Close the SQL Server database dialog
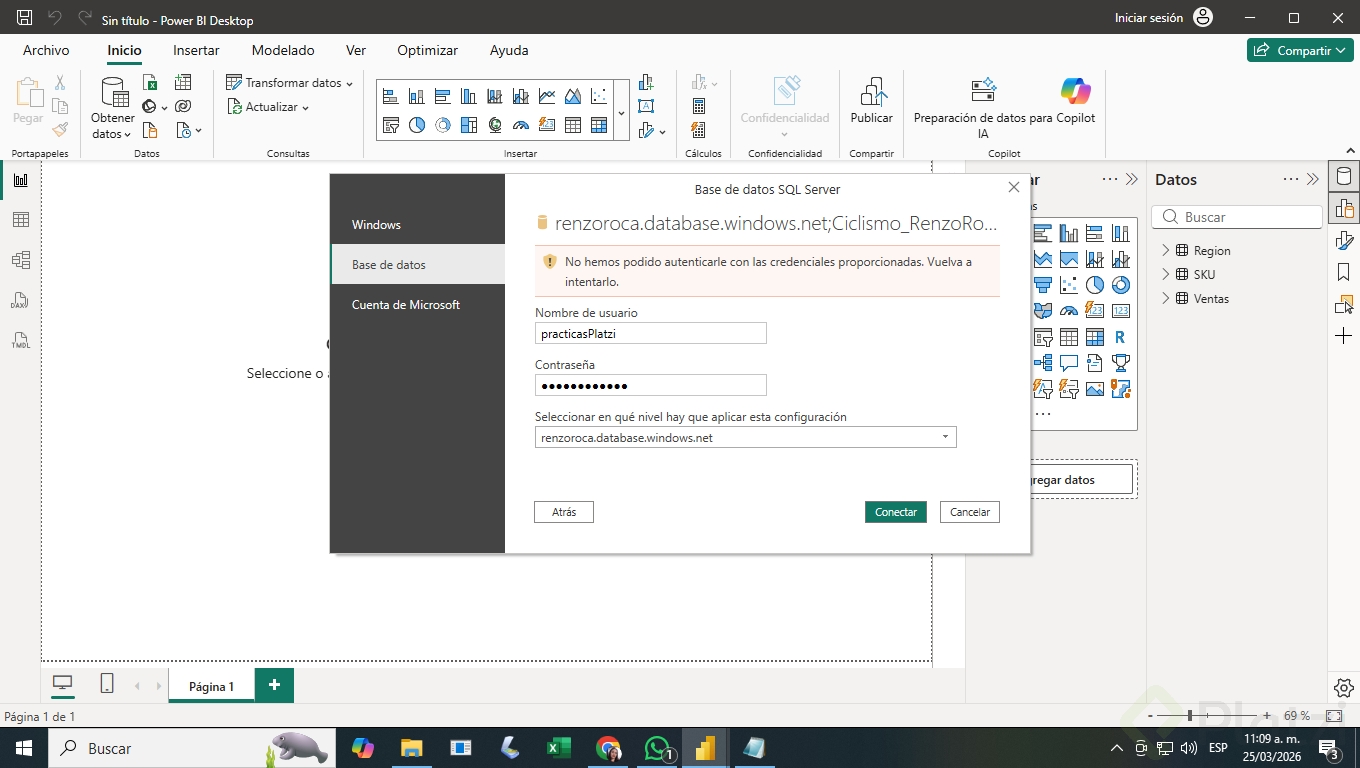This screenshot has width=1360, height=768. click(1014, 187)
